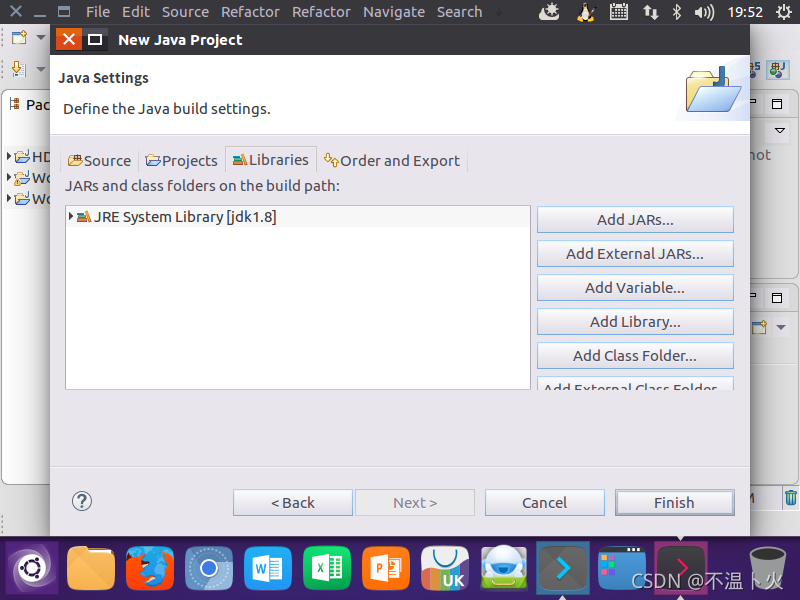Open the Word processor dock icon

click(x=268, y=567)
